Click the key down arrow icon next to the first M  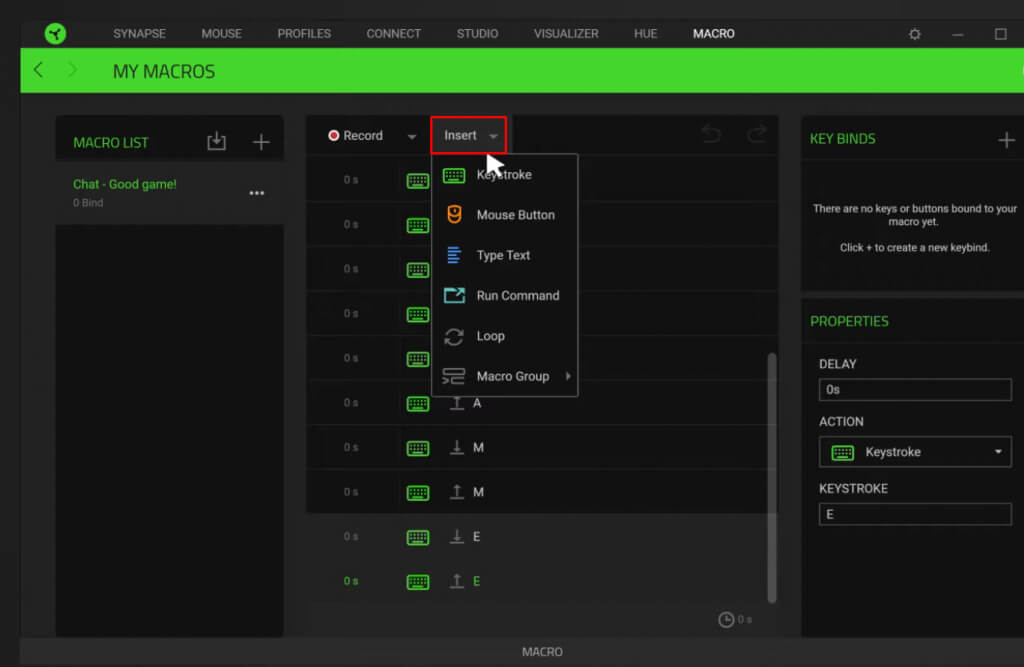point(457,447)
